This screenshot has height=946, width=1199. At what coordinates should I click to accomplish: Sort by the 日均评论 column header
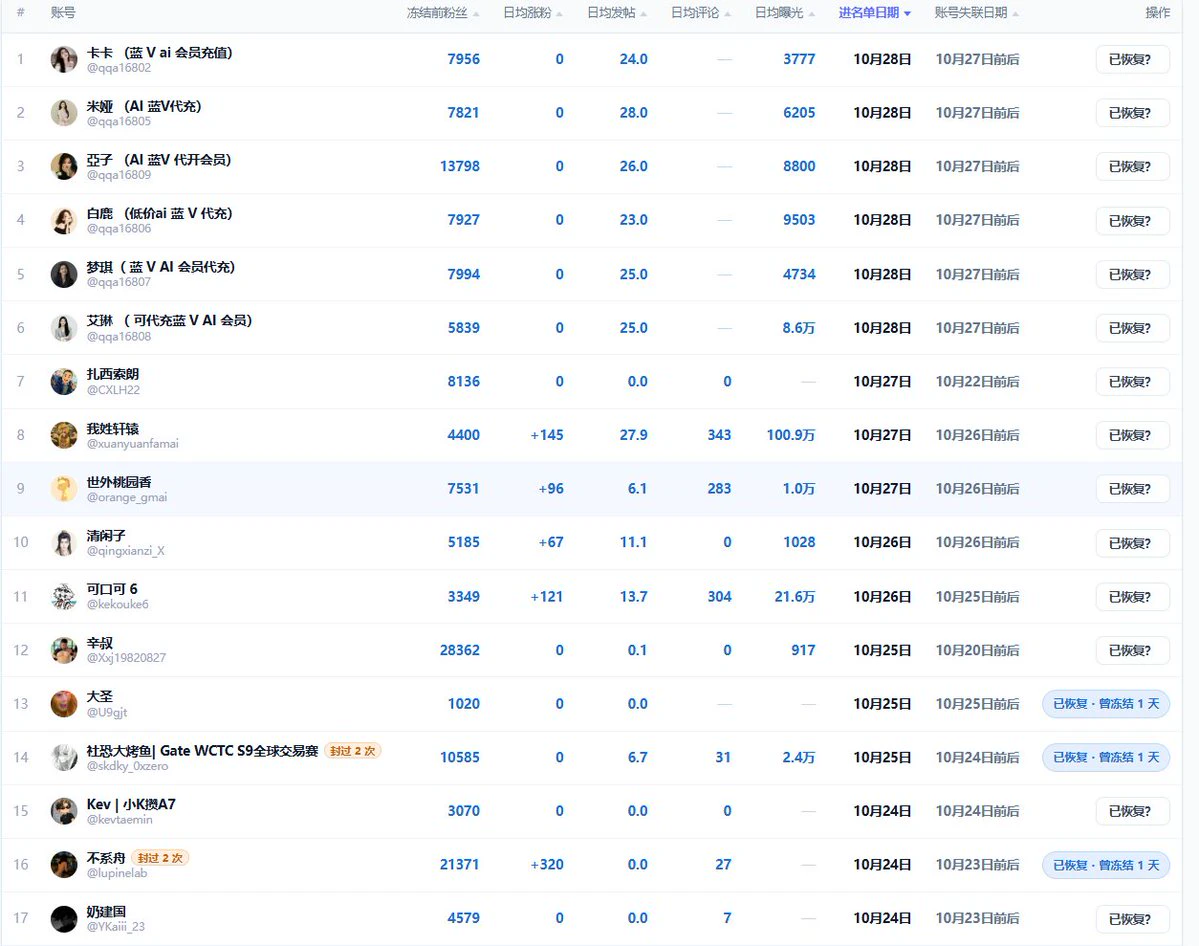[x=700, y=13]
